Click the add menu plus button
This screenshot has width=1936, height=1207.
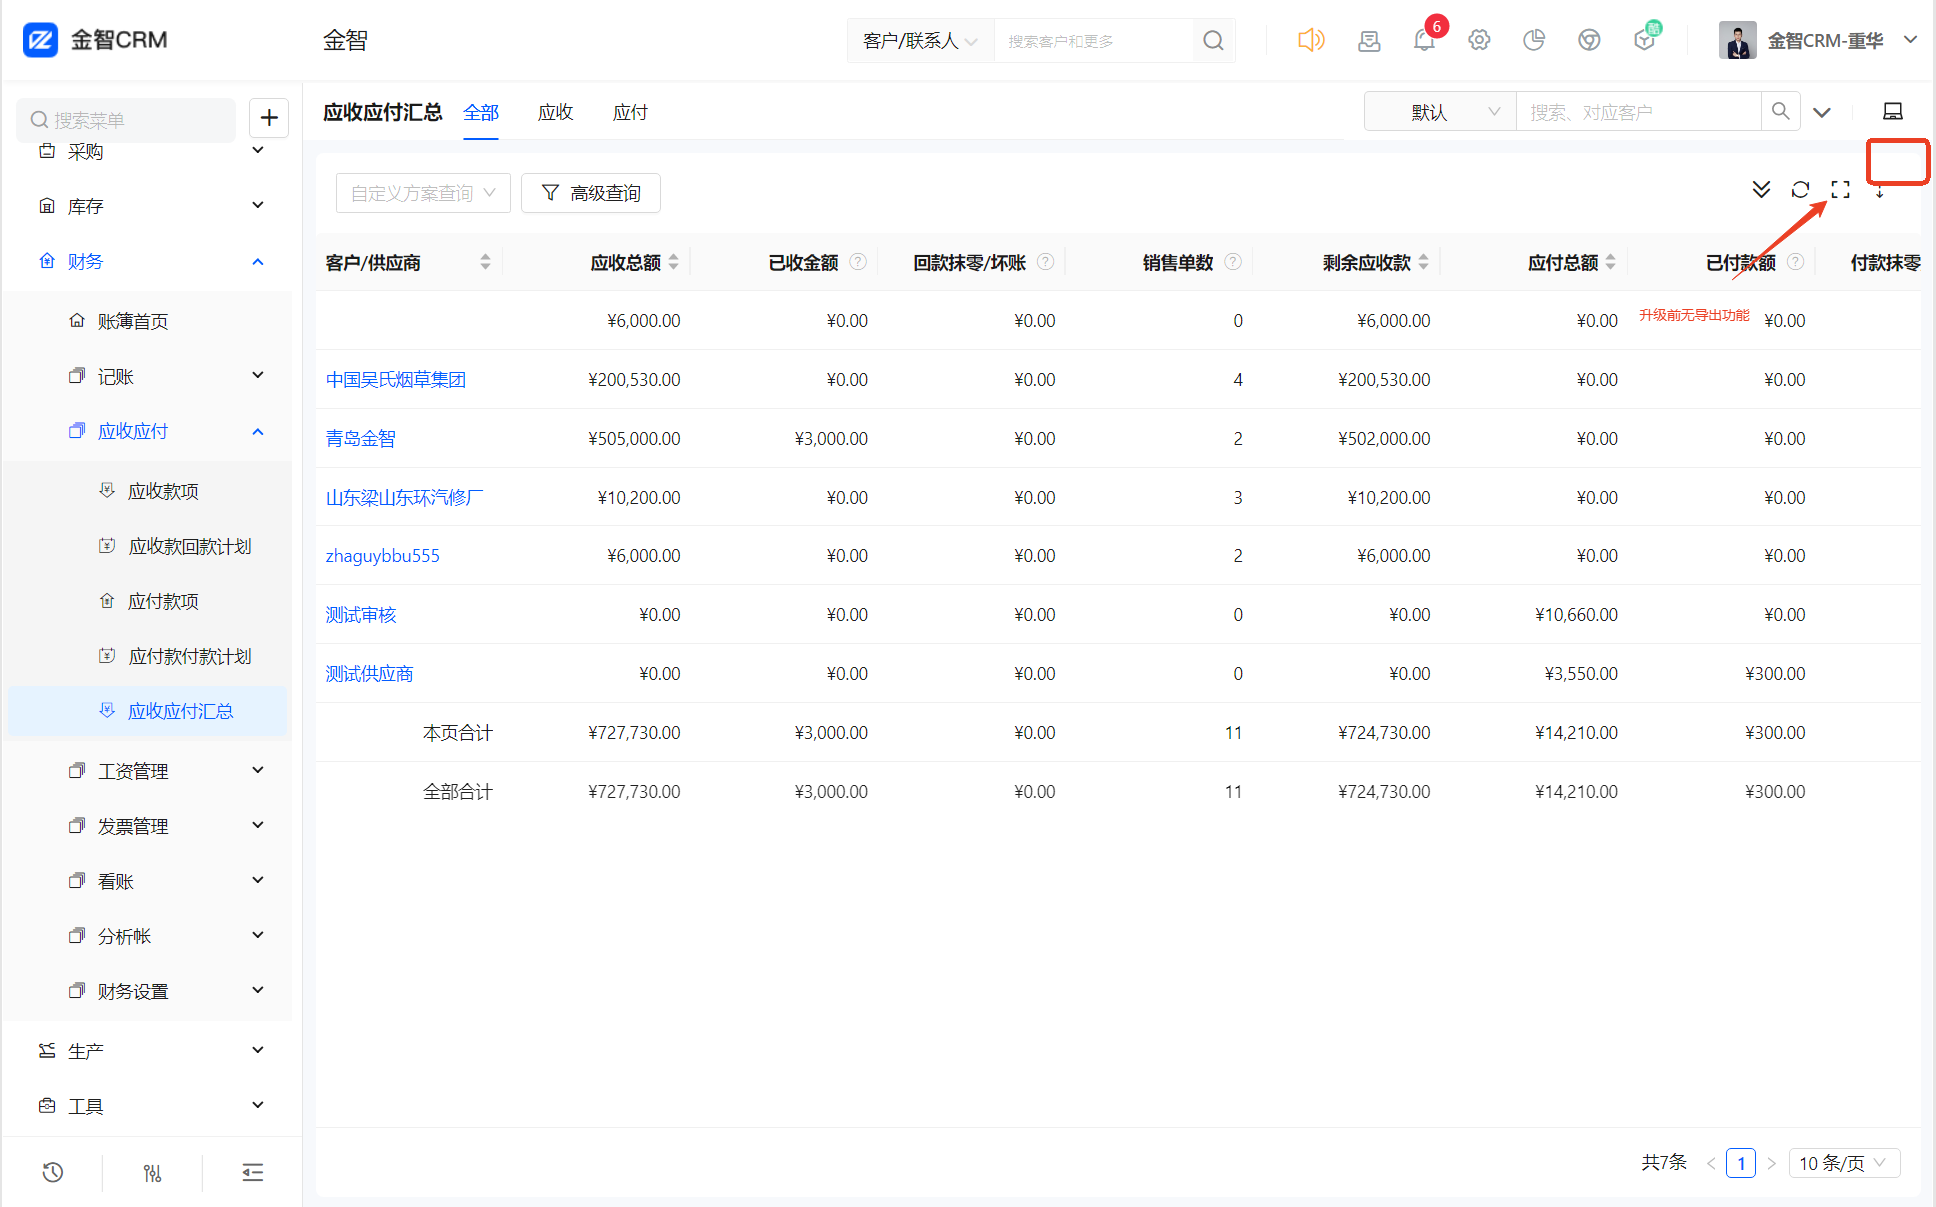[x=269, y=118]
